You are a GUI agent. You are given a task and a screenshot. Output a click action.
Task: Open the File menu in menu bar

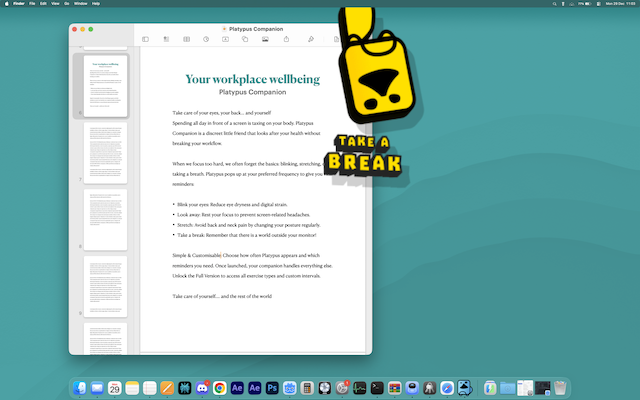pyautogui.click(x=31, y=4)
